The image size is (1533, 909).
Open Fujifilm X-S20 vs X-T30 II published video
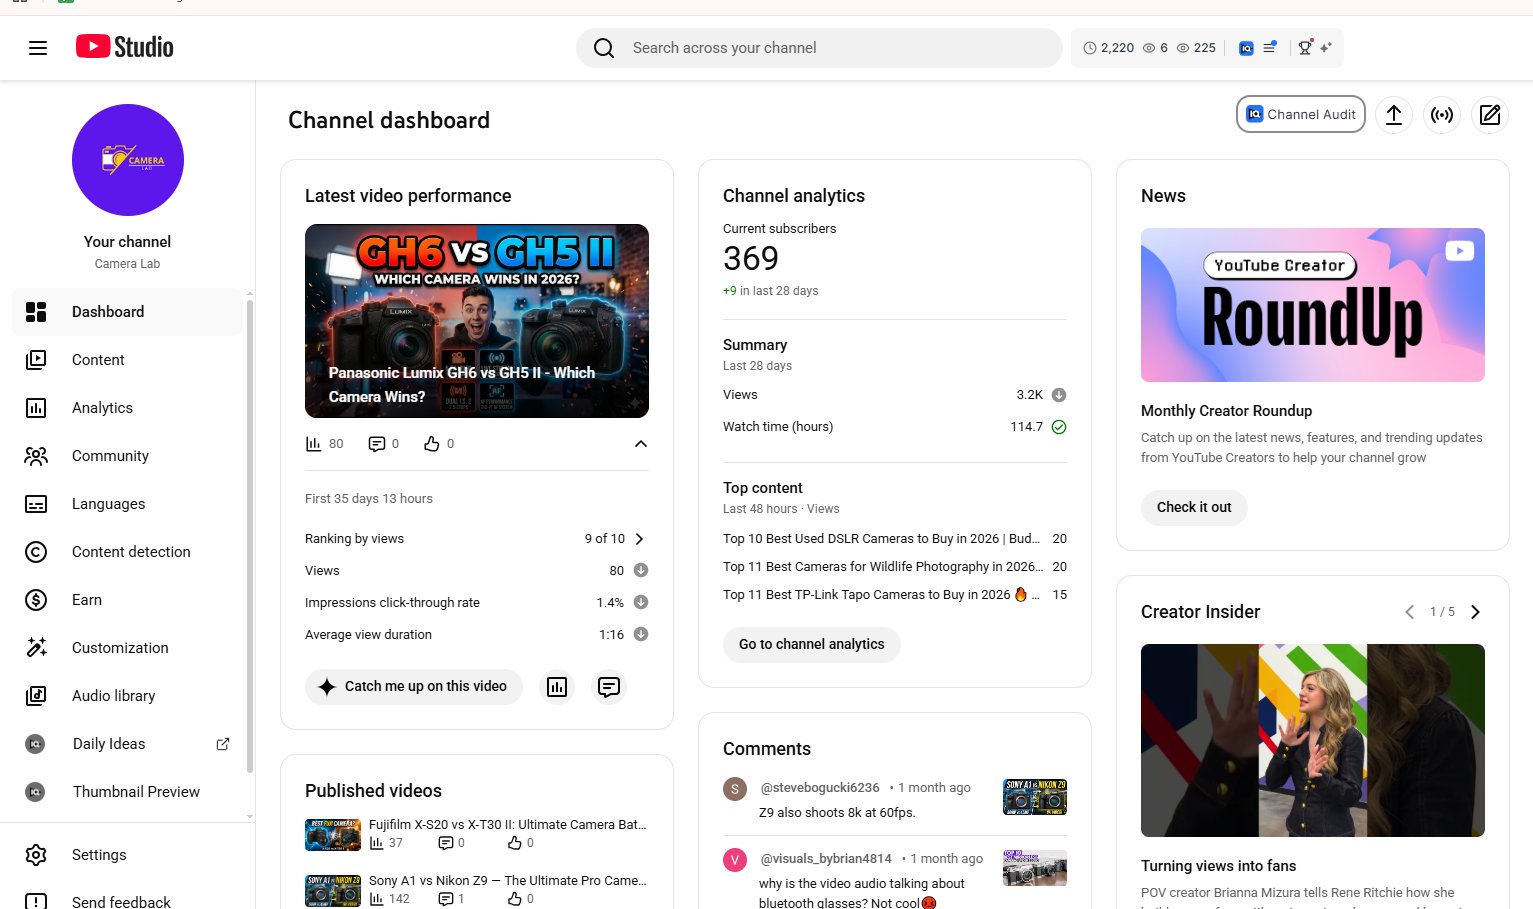tap(507, 825)
